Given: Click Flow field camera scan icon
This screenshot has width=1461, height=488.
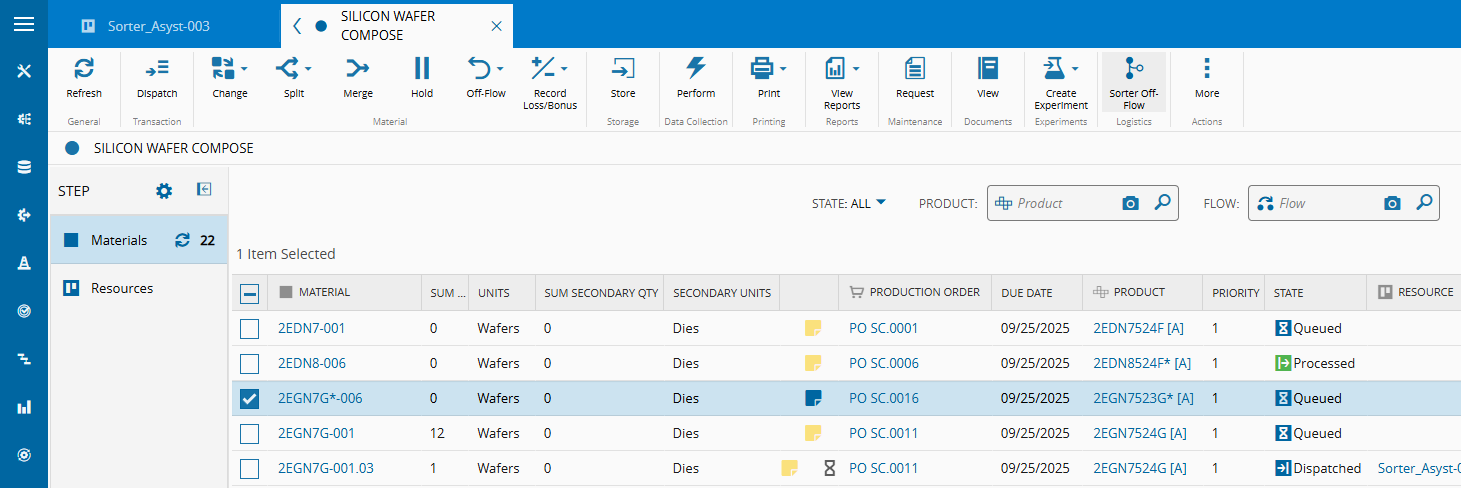Looking at the screenshot, I should (1392, 203).
